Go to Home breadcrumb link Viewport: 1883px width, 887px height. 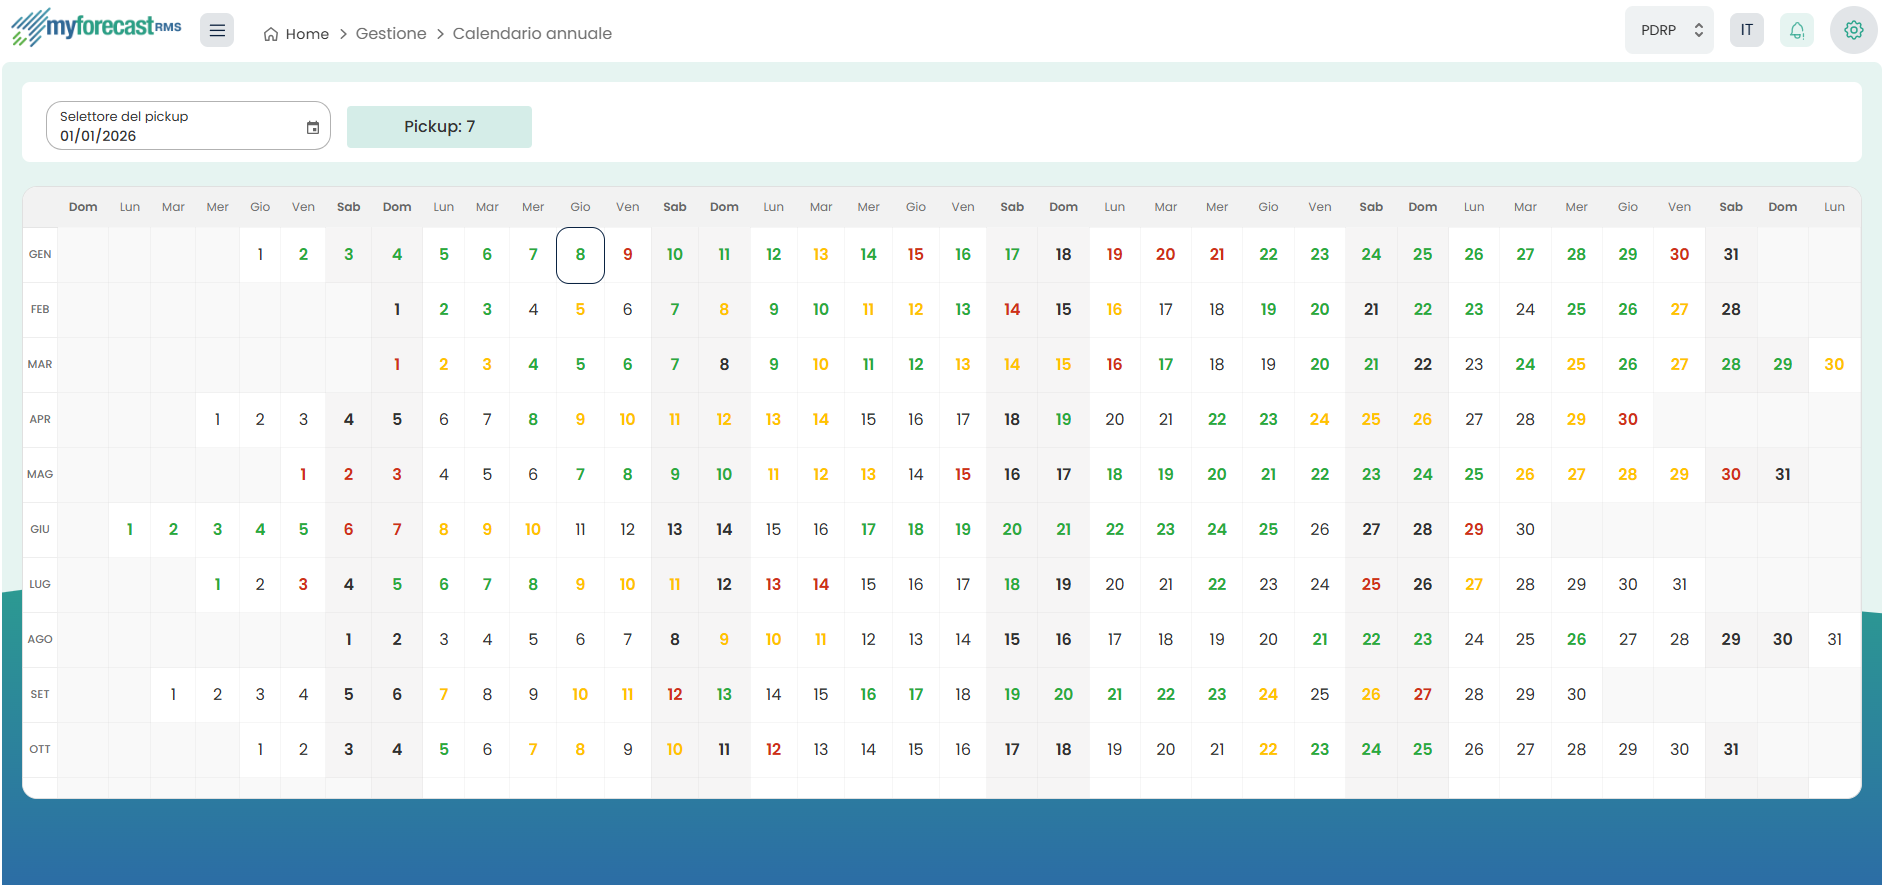(307, 34)
